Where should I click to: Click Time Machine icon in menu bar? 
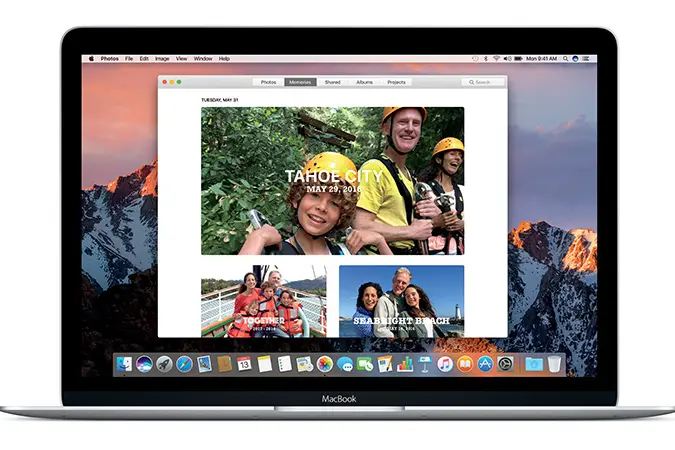tap(475, 59)
